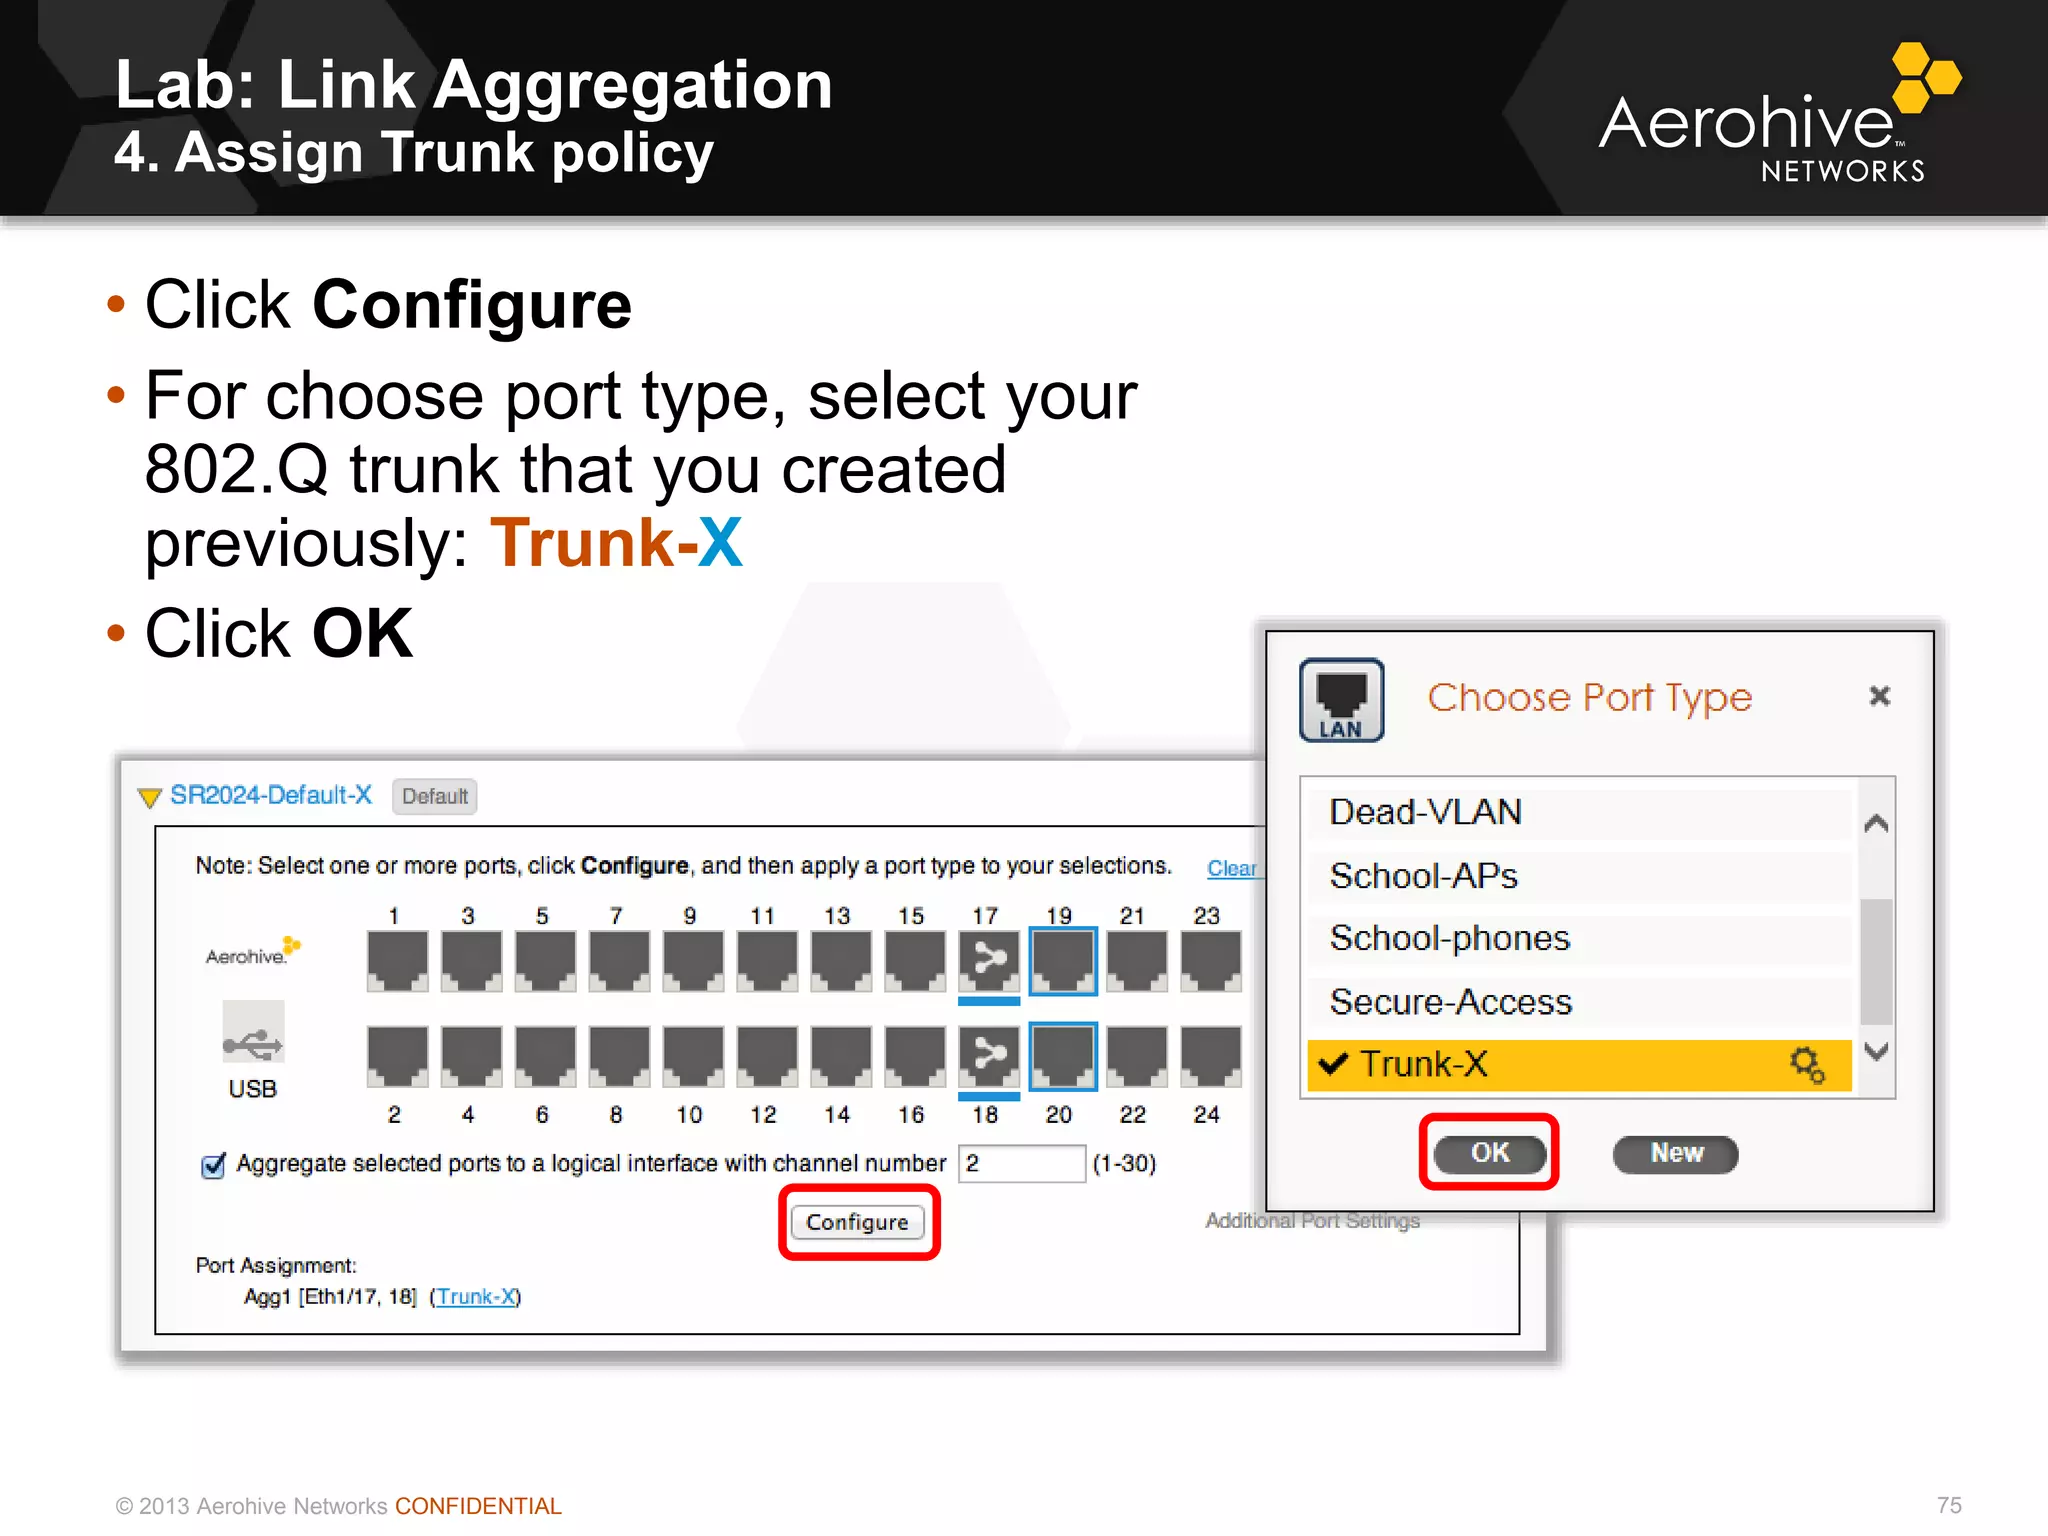2048x1536 pixels.
Task: Select switch port 14
Action: pyautogui.click(x=841, y=1056)
